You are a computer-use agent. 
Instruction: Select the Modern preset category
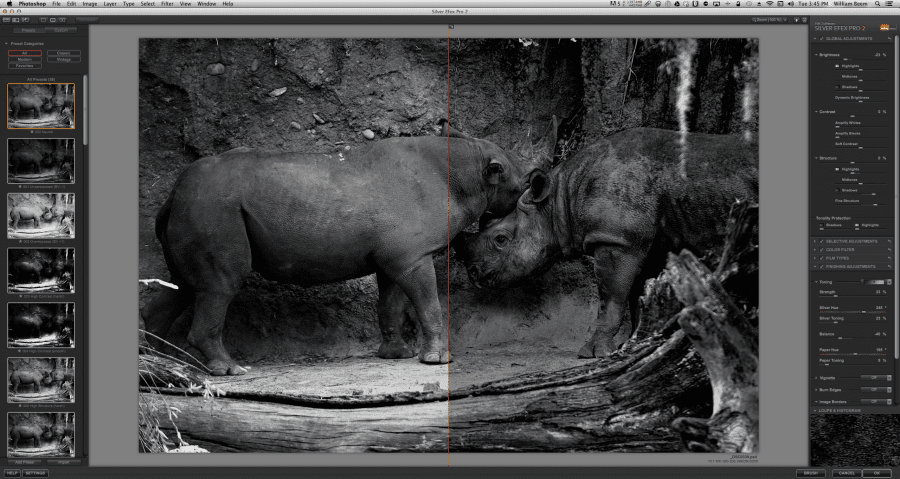pos(25,59)
